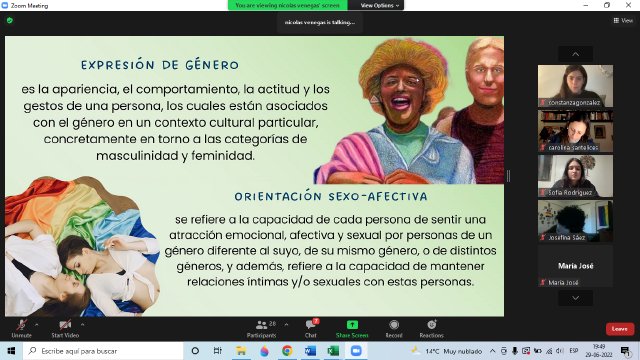Open the Participants panel
Screen dimensions: 640x360
tap(262, 329)
